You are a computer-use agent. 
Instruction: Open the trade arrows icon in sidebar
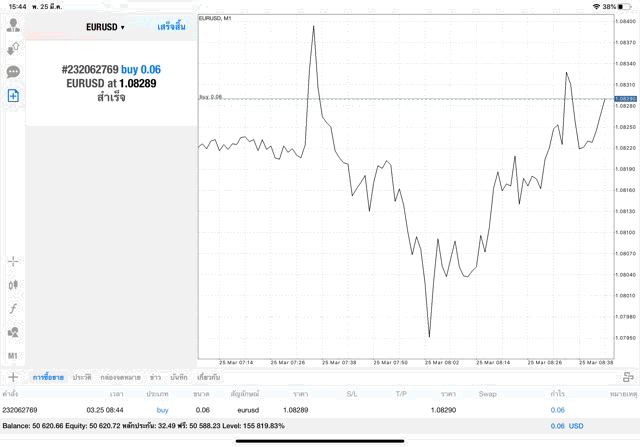13,48
